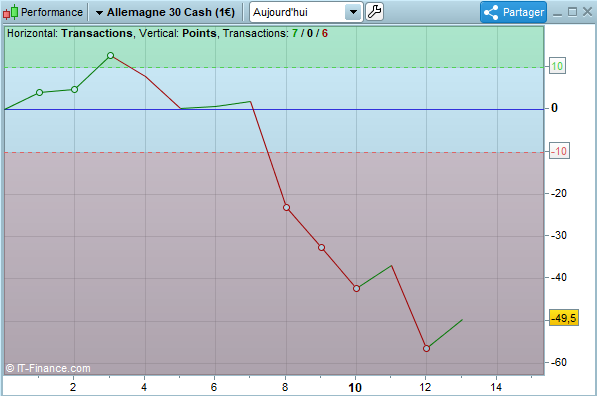Click the y-axis label -60

[559, 362]
